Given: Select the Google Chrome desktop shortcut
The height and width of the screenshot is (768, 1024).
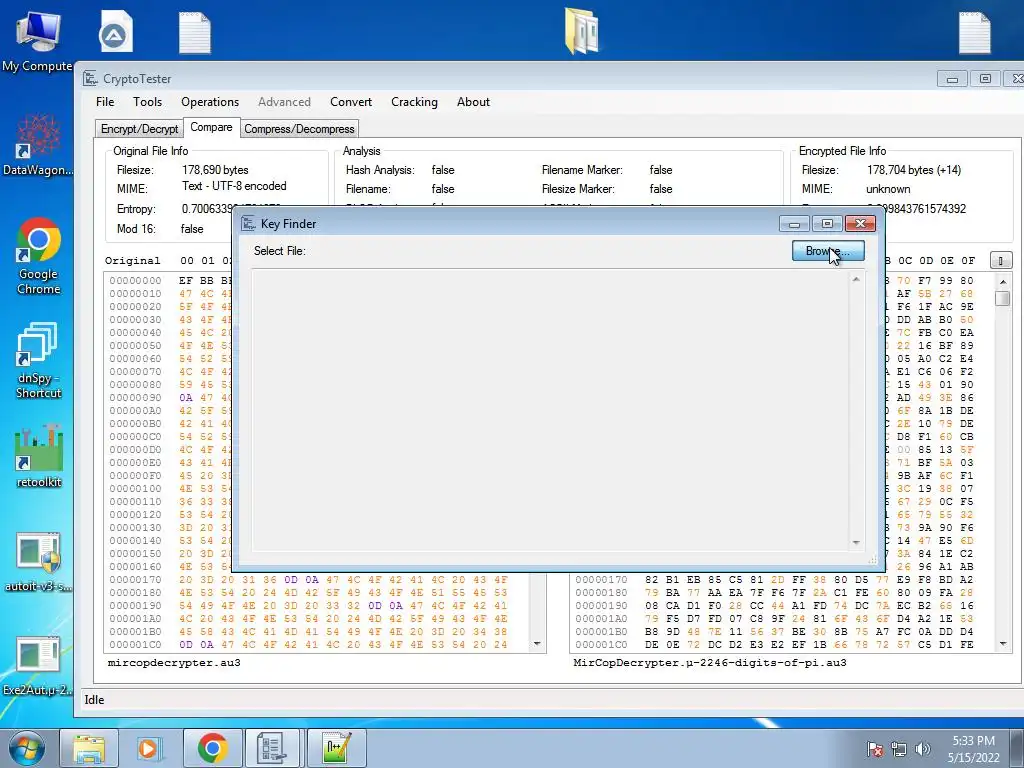Looking at the screenshot, I should (x=38, y=256).
